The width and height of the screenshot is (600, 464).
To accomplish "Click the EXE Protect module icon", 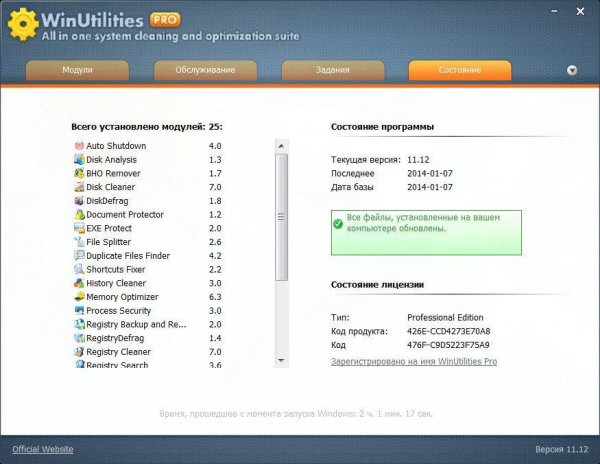I will tap(79, 228).
